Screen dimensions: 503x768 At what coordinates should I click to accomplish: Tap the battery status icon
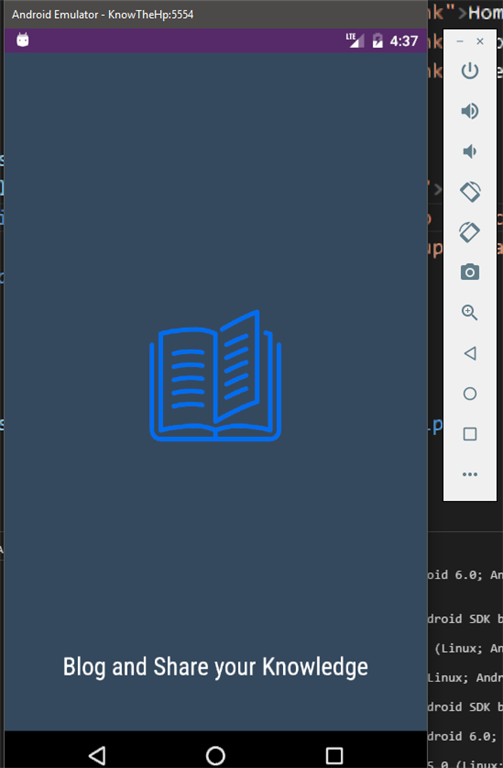[x=377, y=41]
